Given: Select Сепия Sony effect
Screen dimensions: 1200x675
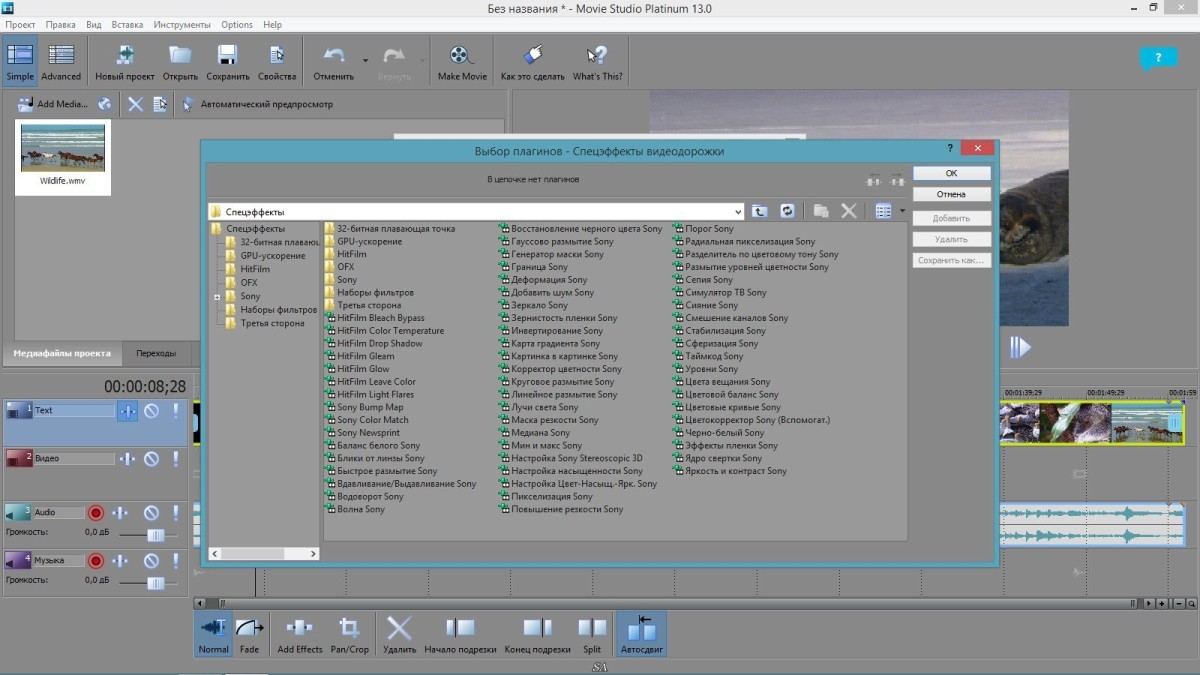Looking at the screenshot, I should pos(701,280).
